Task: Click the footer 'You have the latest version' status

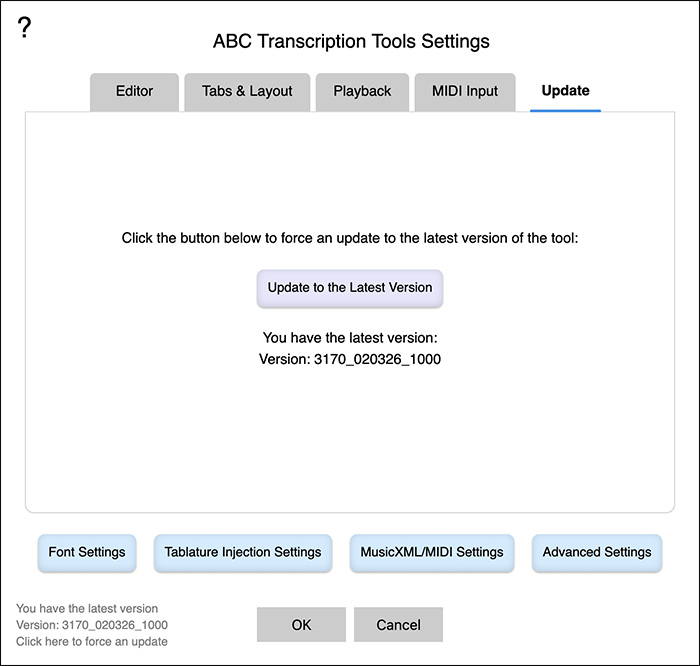Action: 87,608
